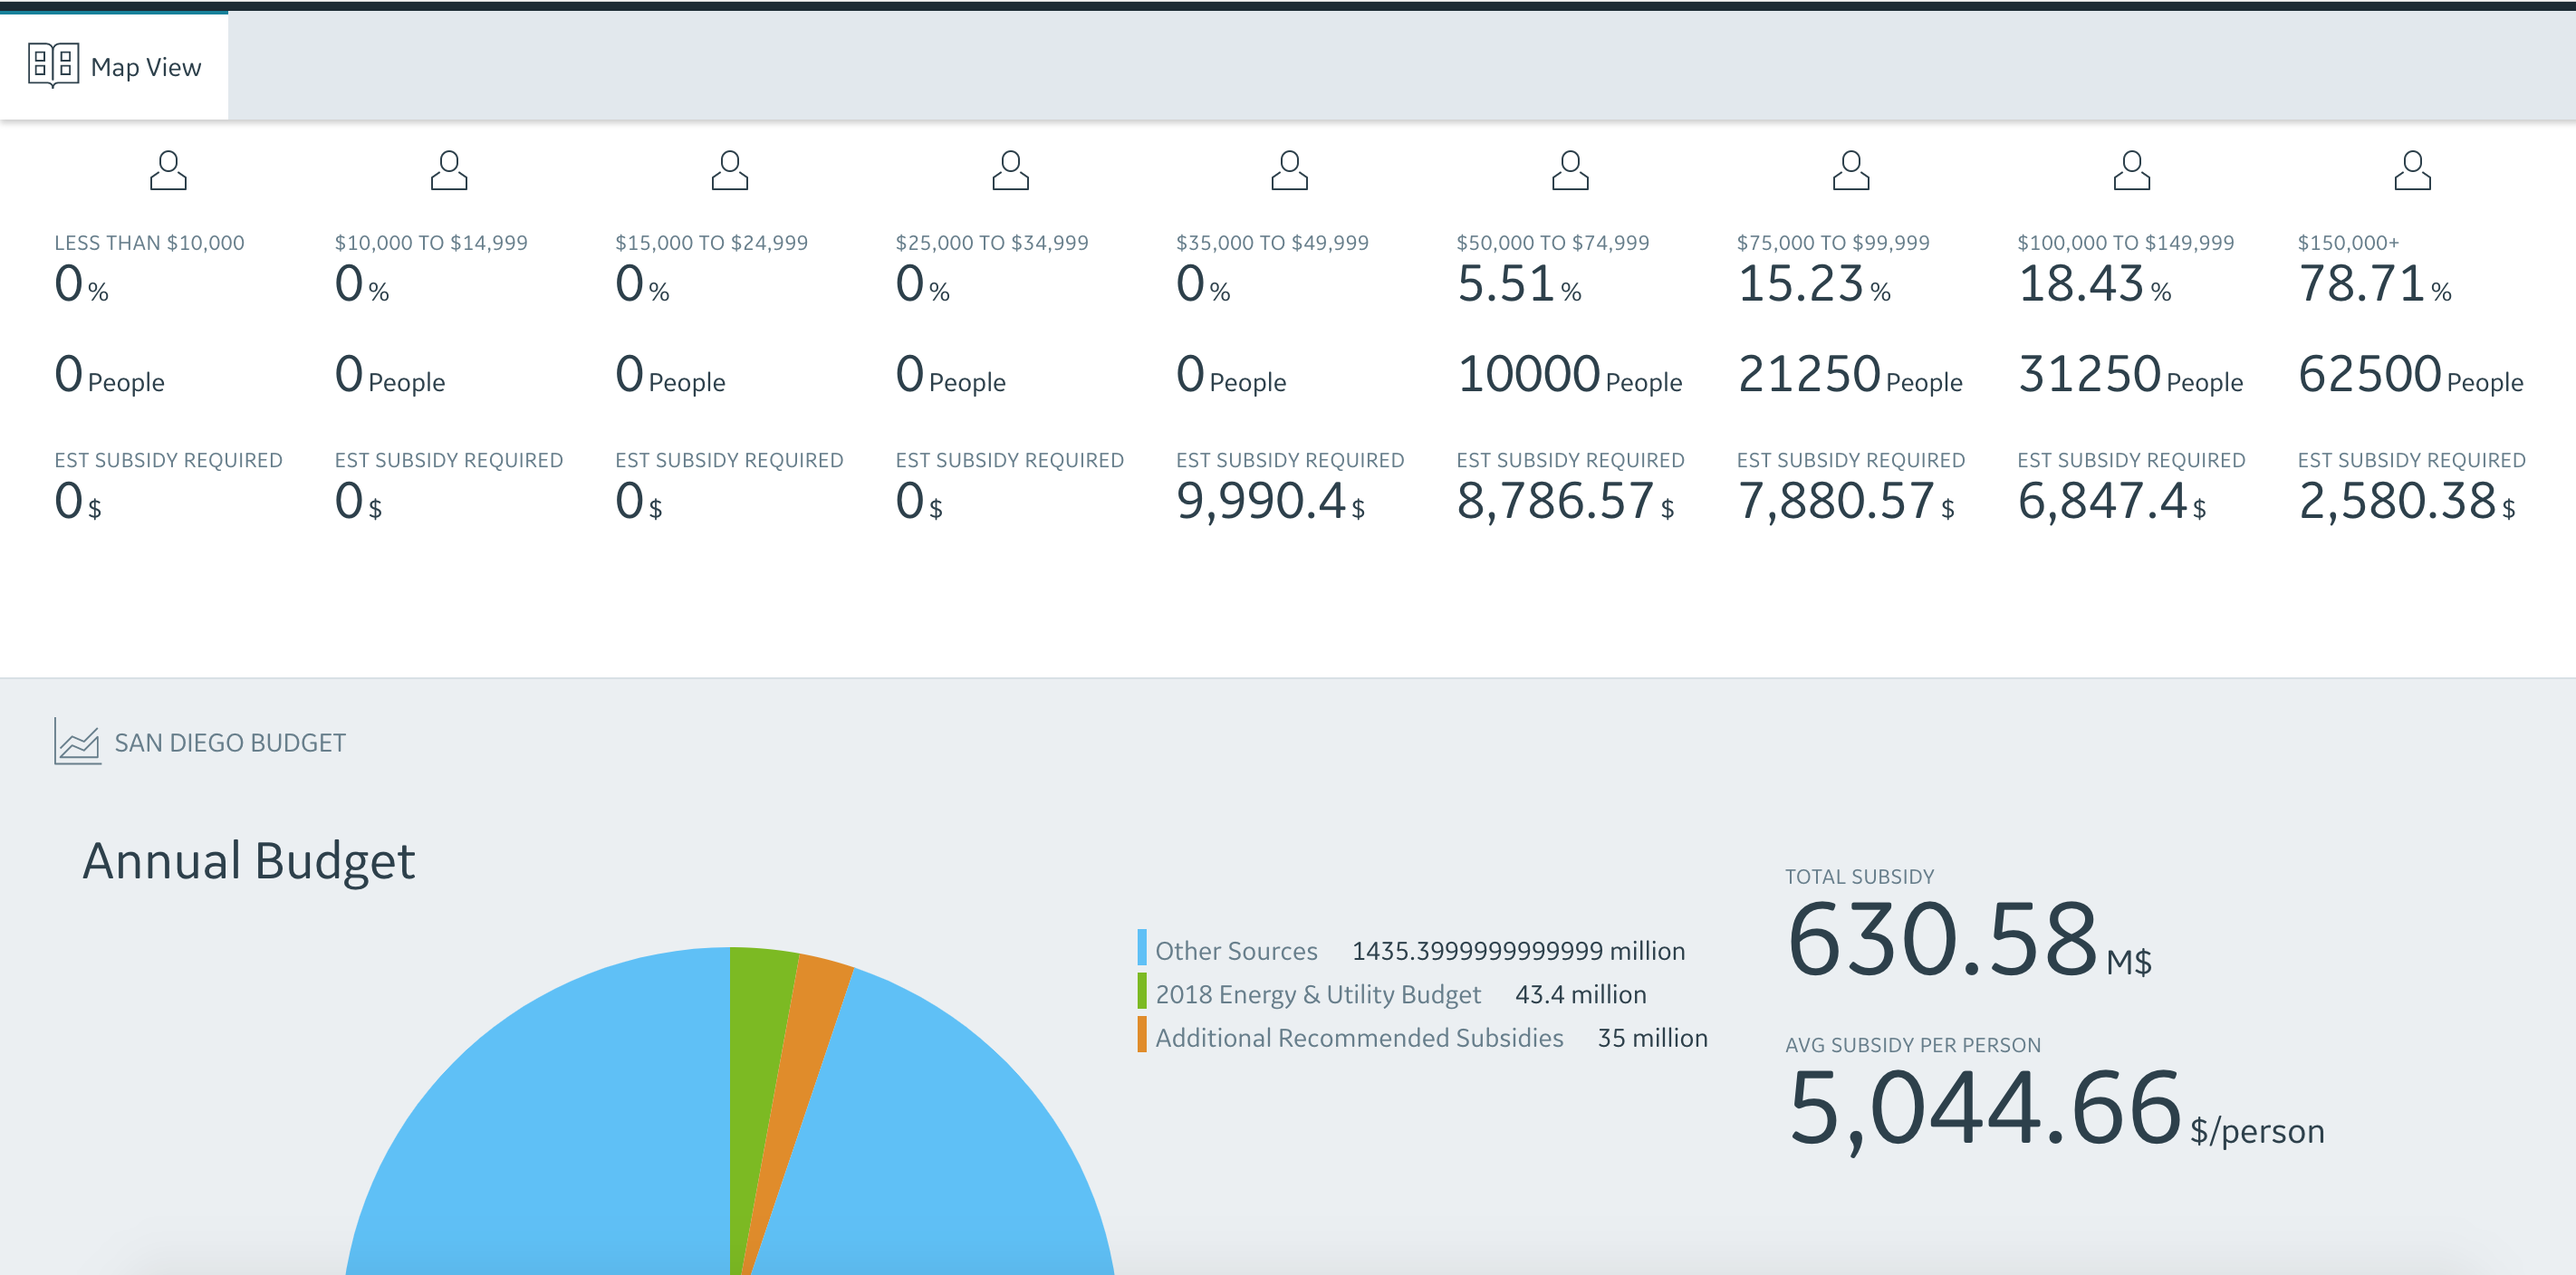The height and width of the screenshot is (1275, 2576).
Task: Click person icon above $150,000+ bracket
Action: pyautogui.click(x=2412, y=171)
